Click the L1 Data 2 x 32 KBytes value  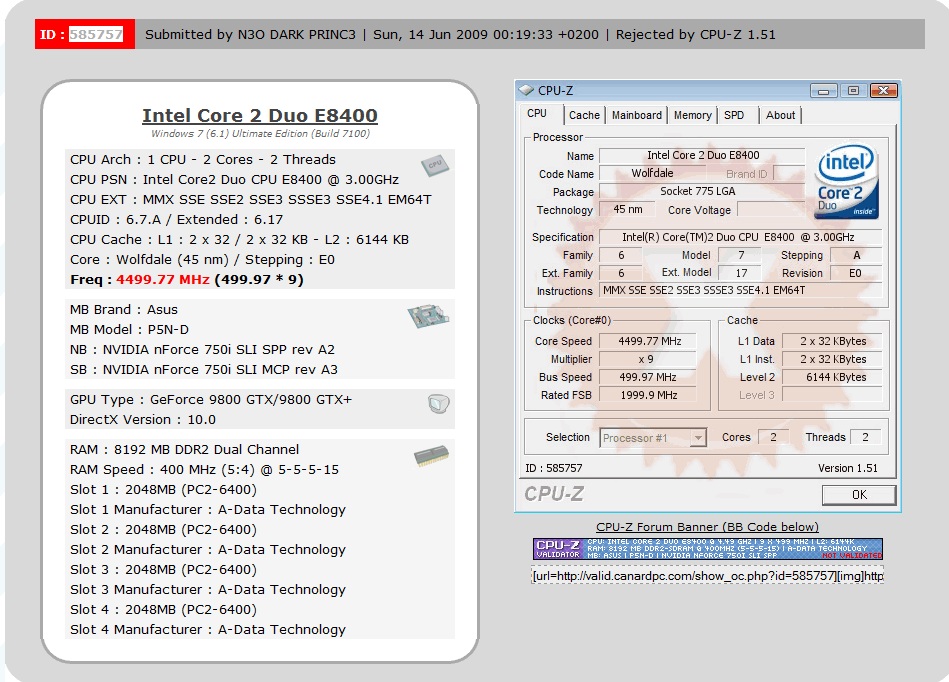[832, 341]
